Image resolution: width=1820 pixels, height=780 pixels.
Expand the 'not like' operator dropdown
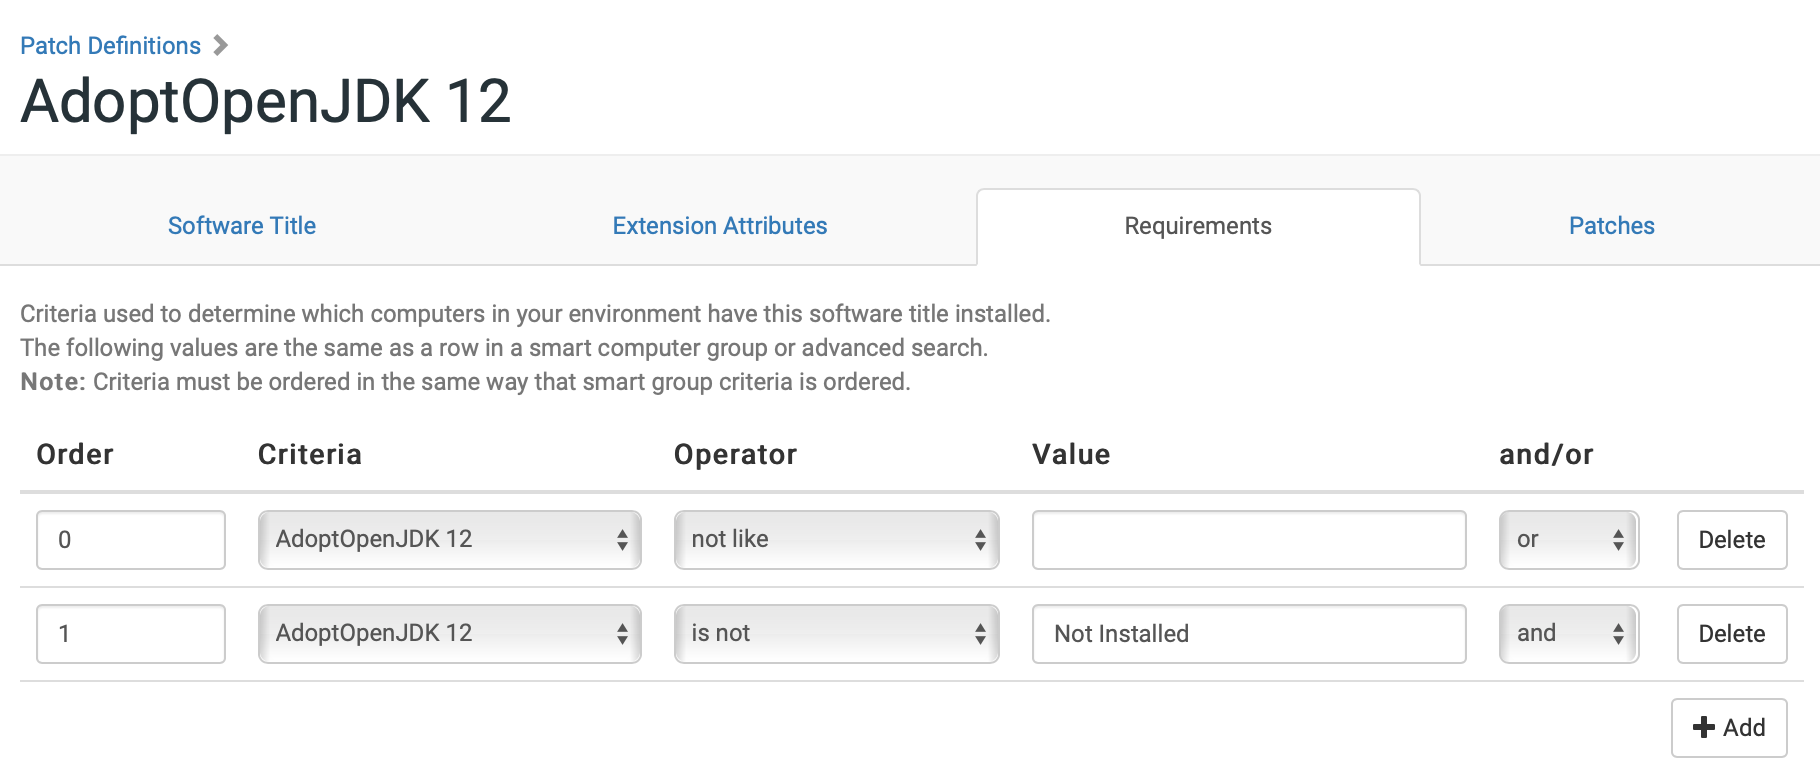837,540
